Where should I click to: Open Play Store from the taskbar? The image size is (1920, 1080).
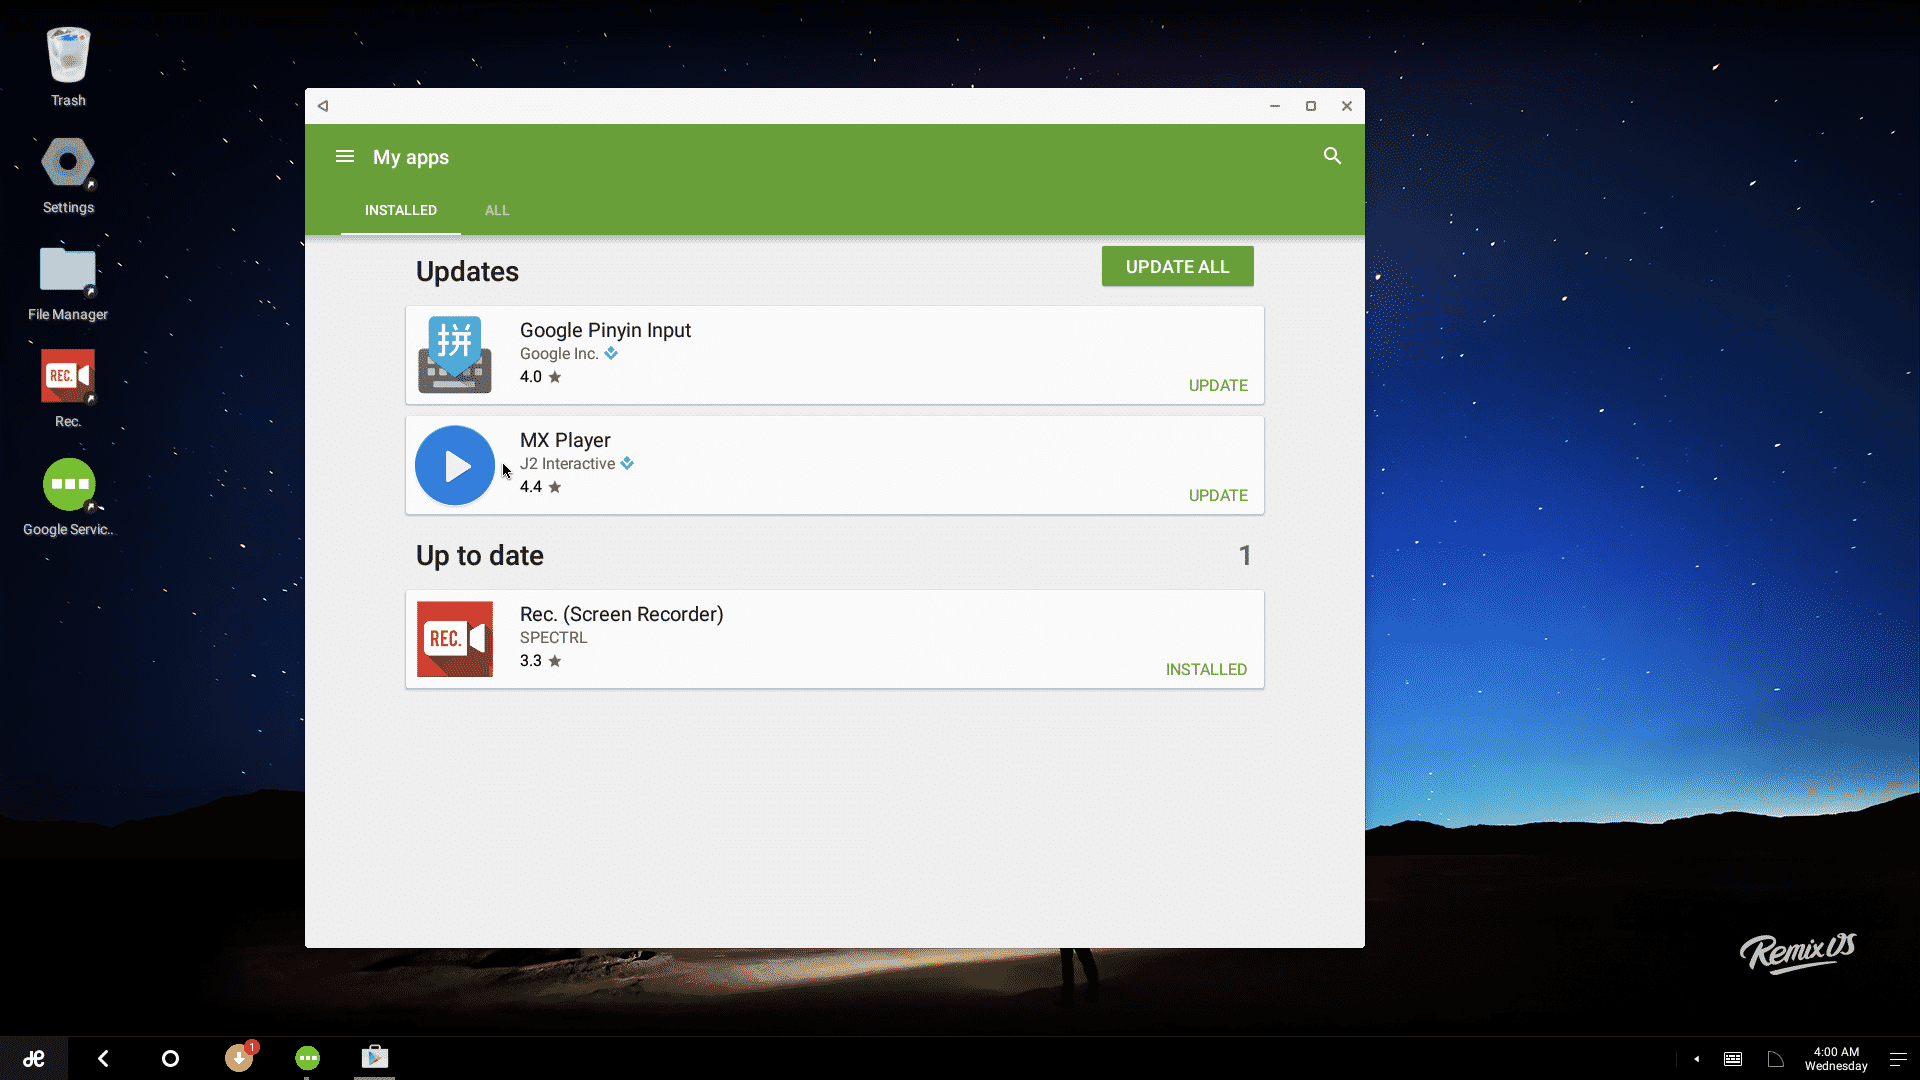tap(374, 1058)
